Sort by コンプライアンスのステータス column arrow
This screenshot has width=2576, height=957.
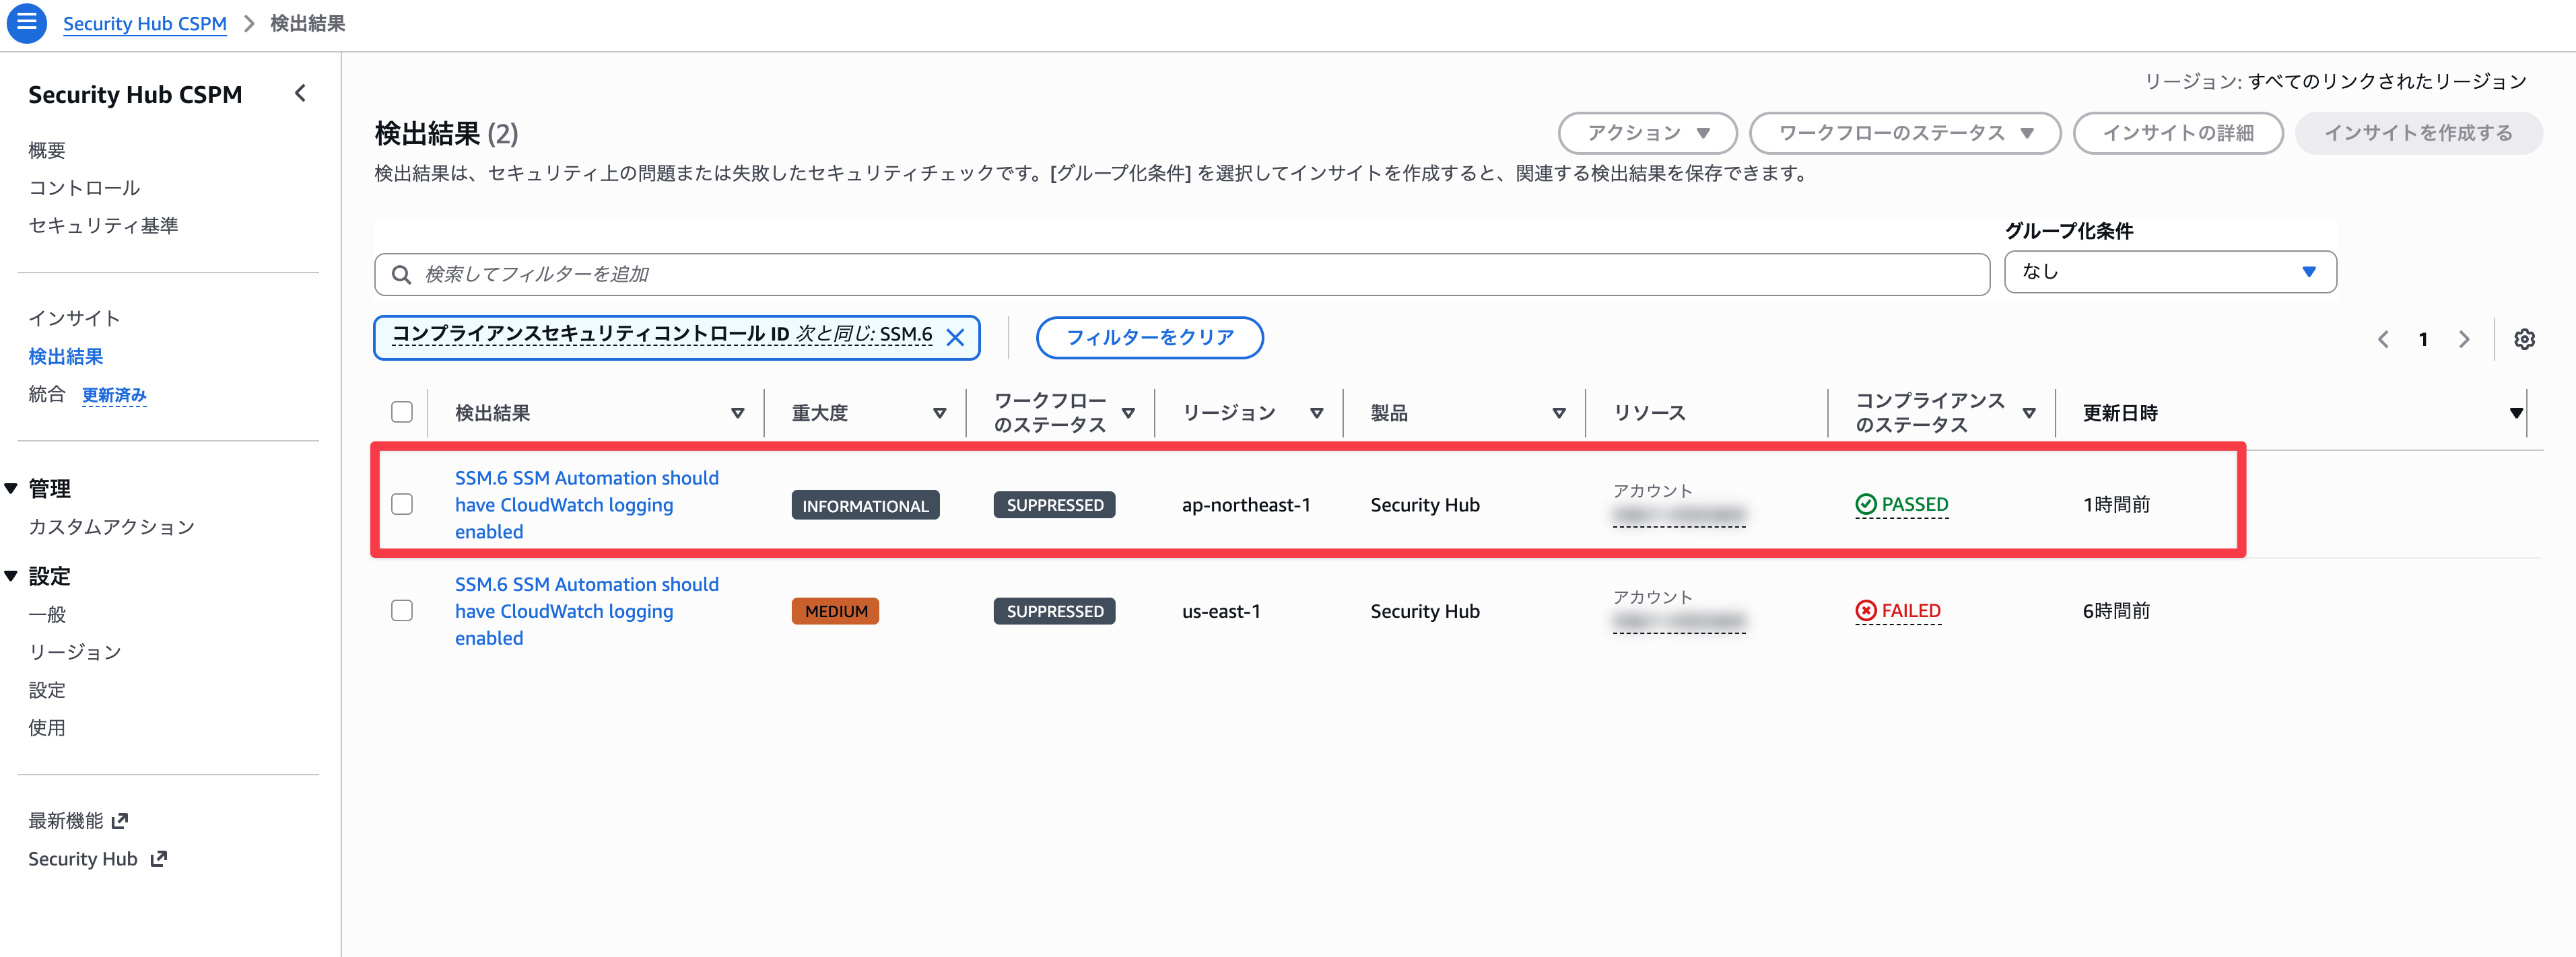(x=2029, y=413)
